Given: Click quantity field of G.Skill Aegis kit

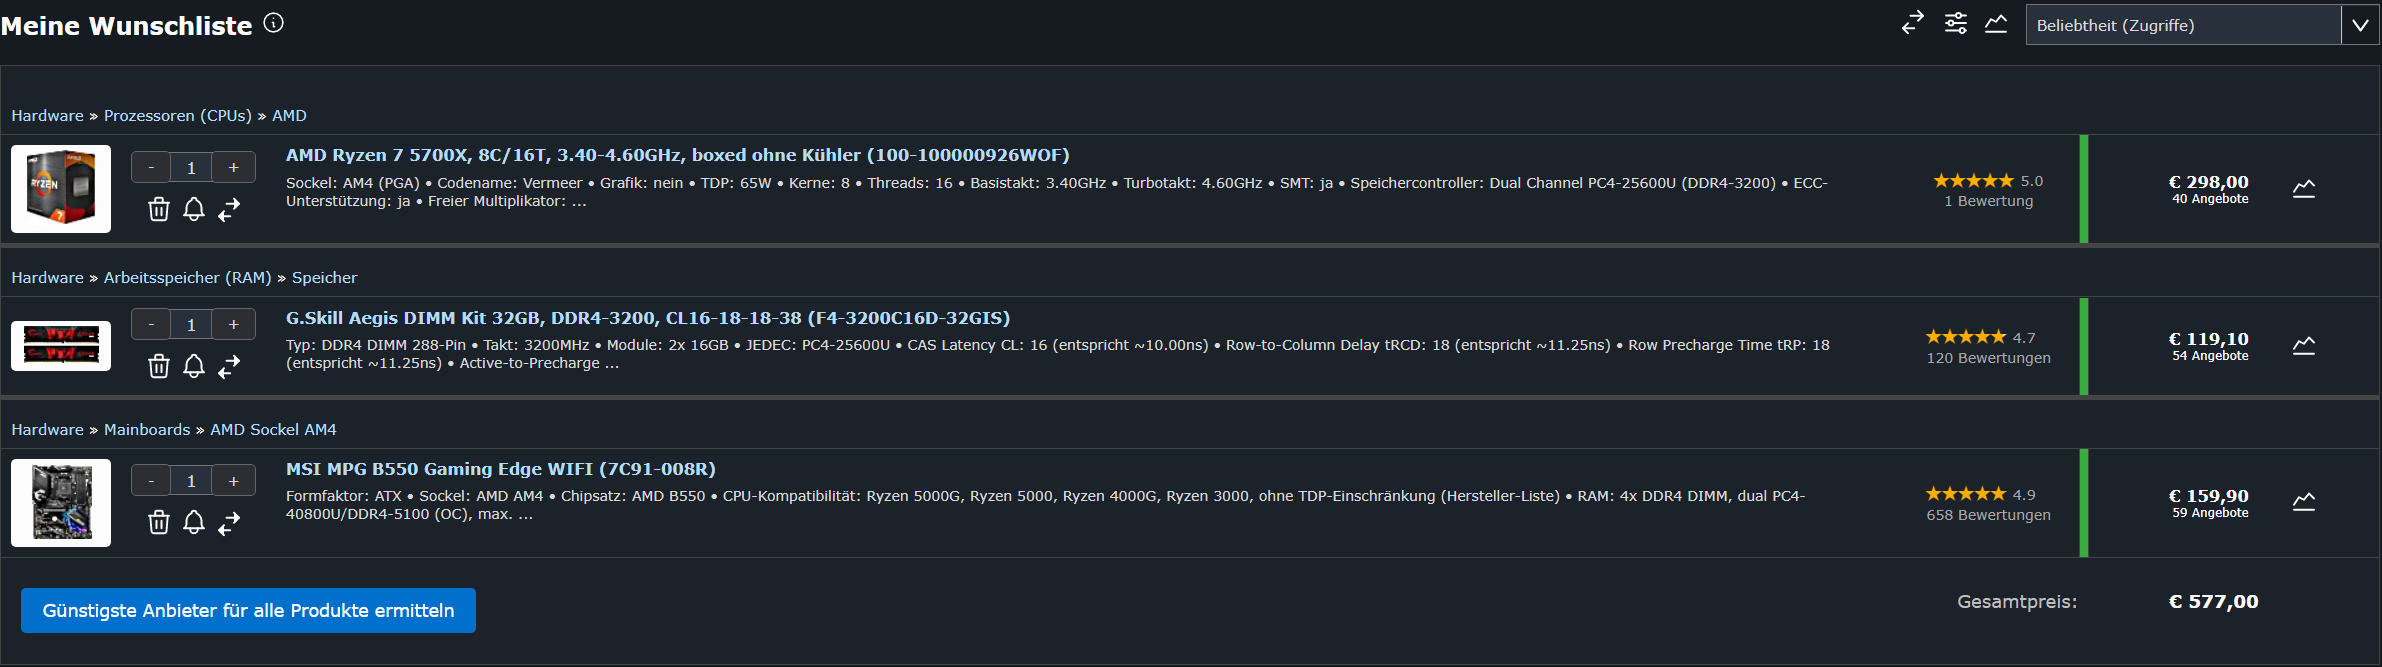Looking at the screenshot, I should point(191,324).
